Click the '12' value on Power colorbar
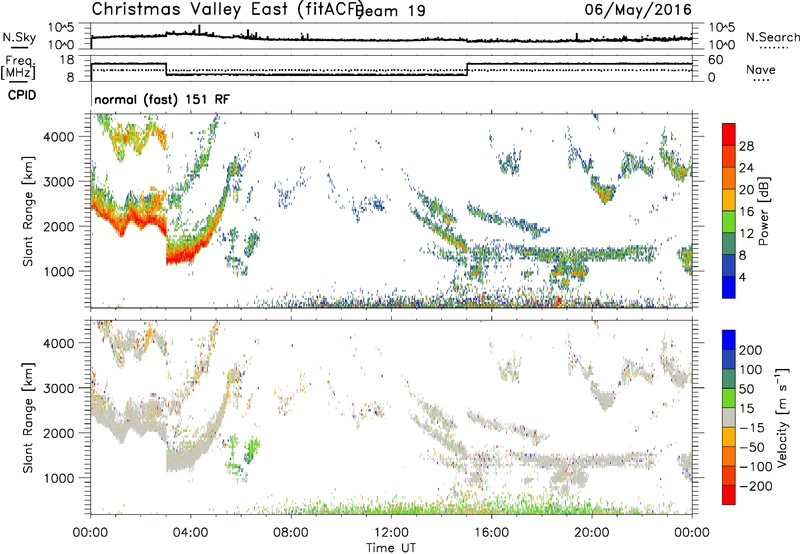This screenshot has height=554, width=800. [746, 234]
